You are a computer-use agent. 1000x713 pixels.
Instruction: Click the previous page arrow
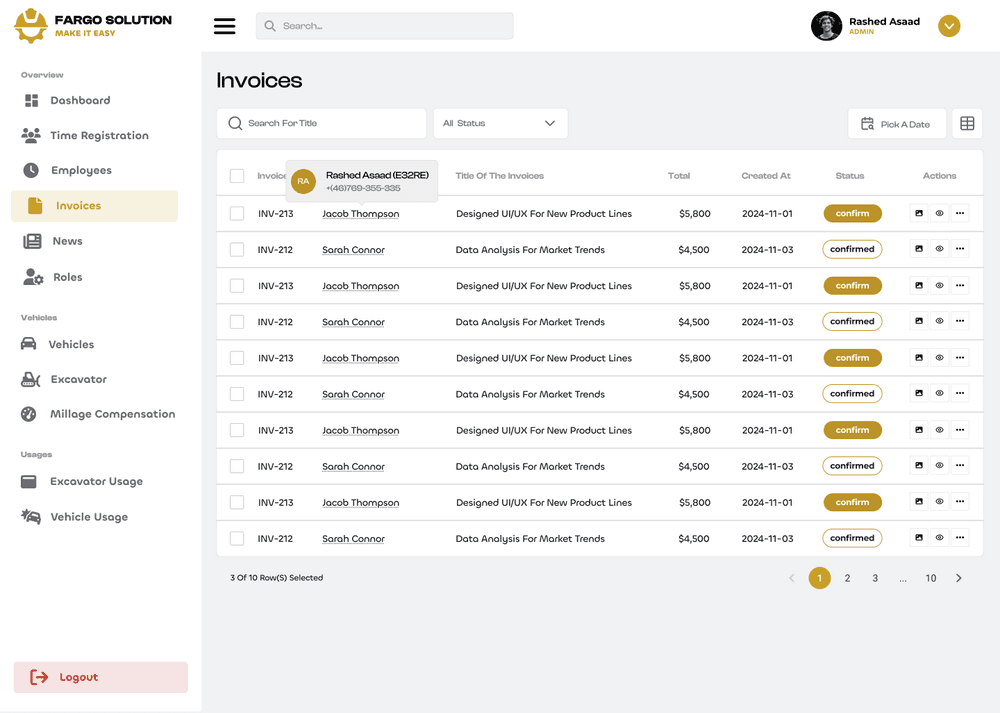(792, 578)
